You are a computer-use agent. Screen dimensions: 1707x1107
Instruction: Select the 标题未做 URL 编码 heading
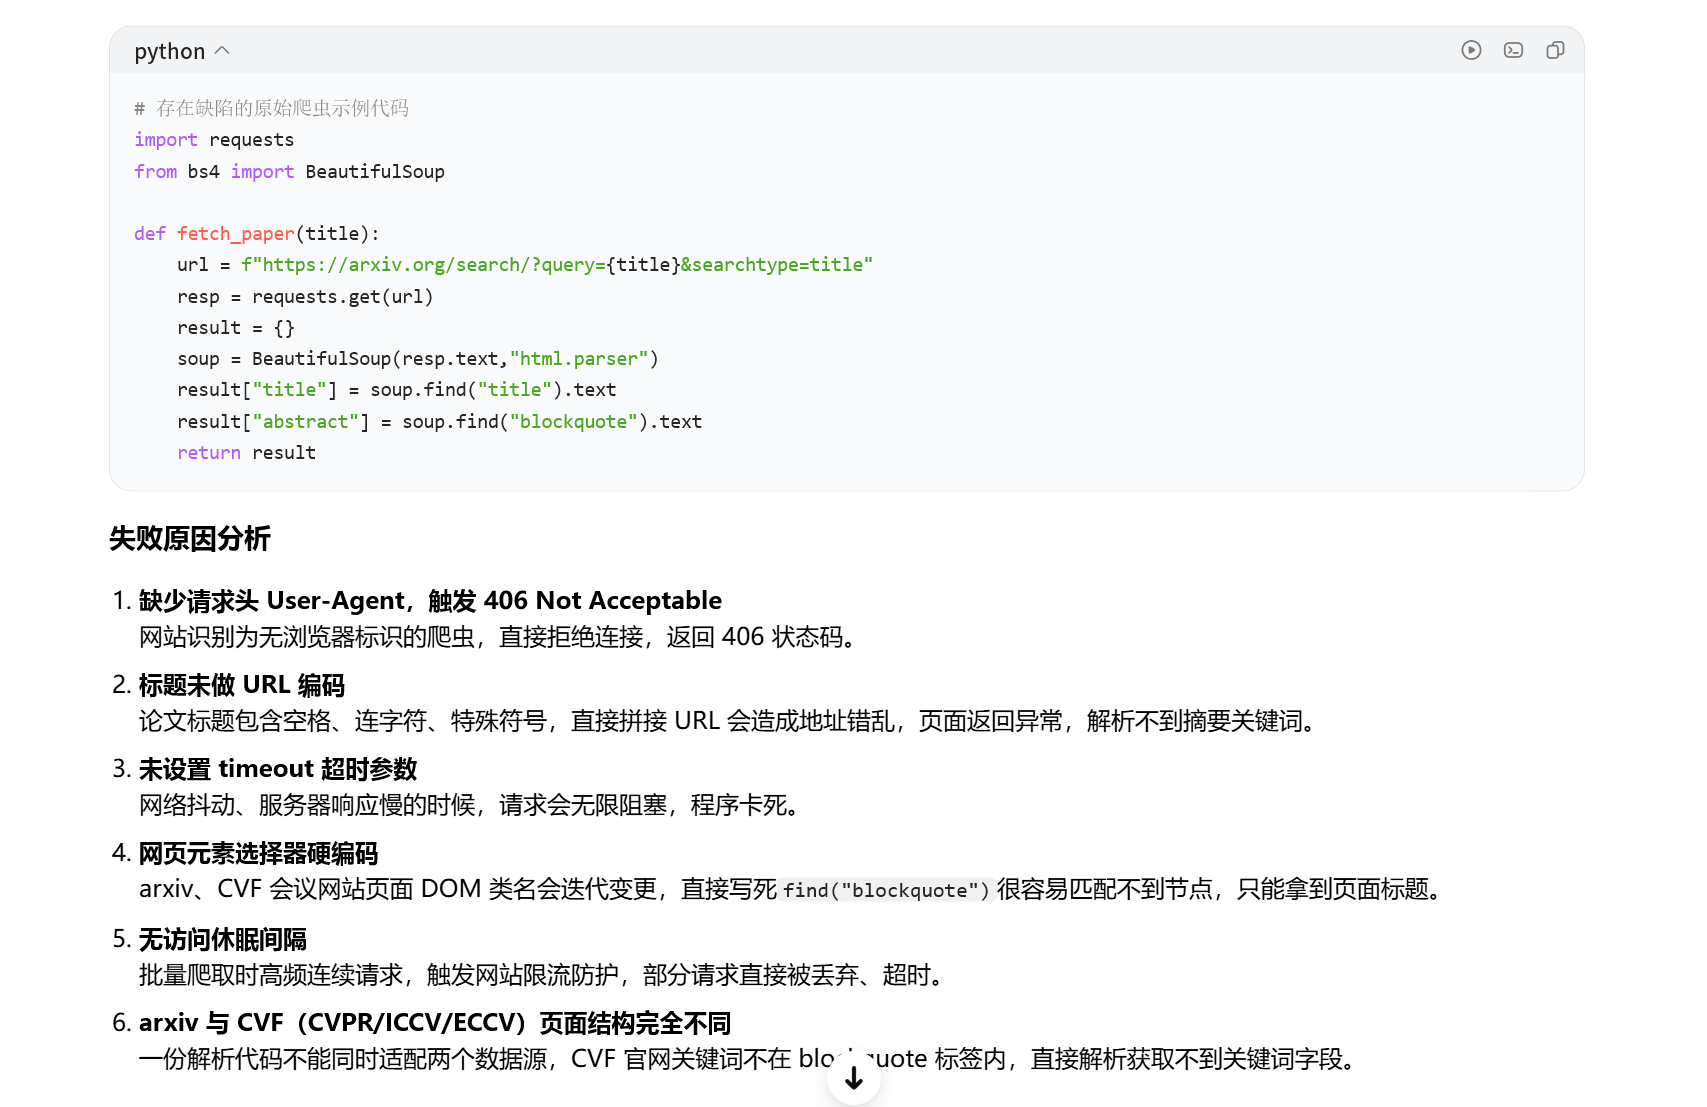click(x=242, y=685)
